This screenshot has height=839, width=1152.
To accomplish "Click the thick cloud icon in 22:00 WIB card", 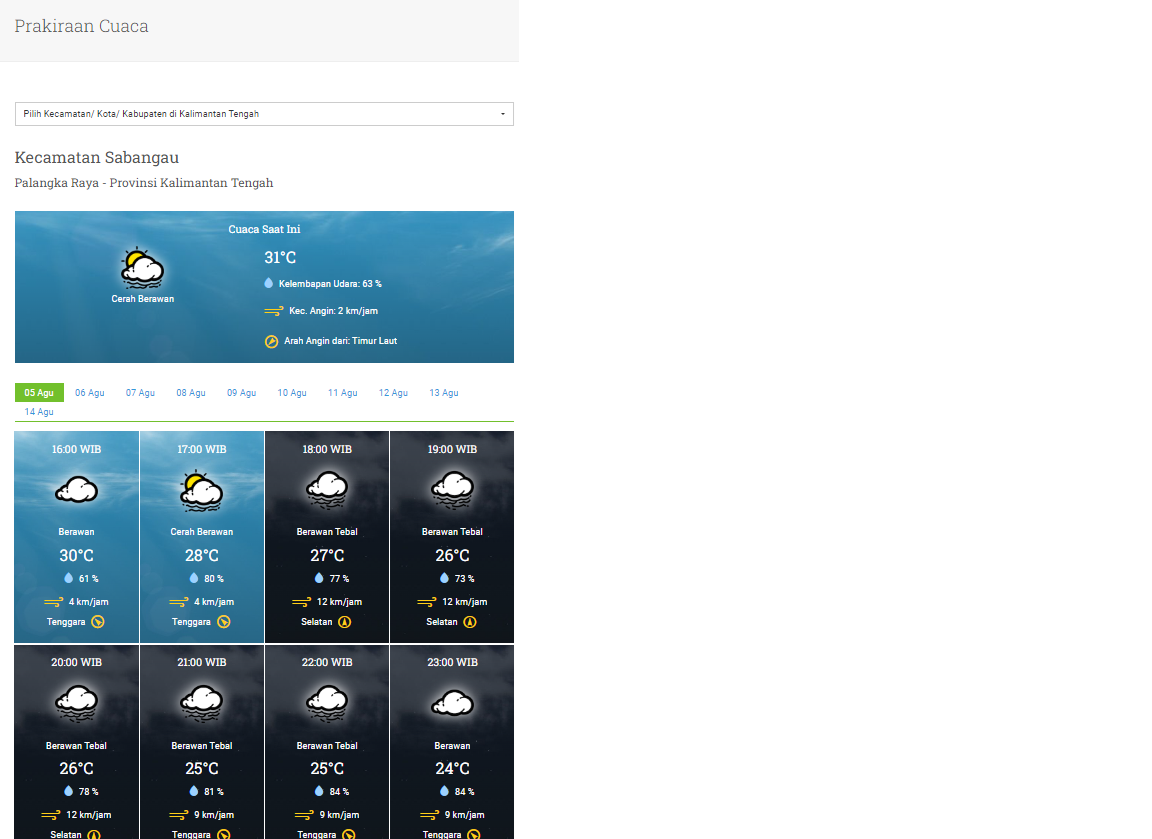I will tap(327, 703).
